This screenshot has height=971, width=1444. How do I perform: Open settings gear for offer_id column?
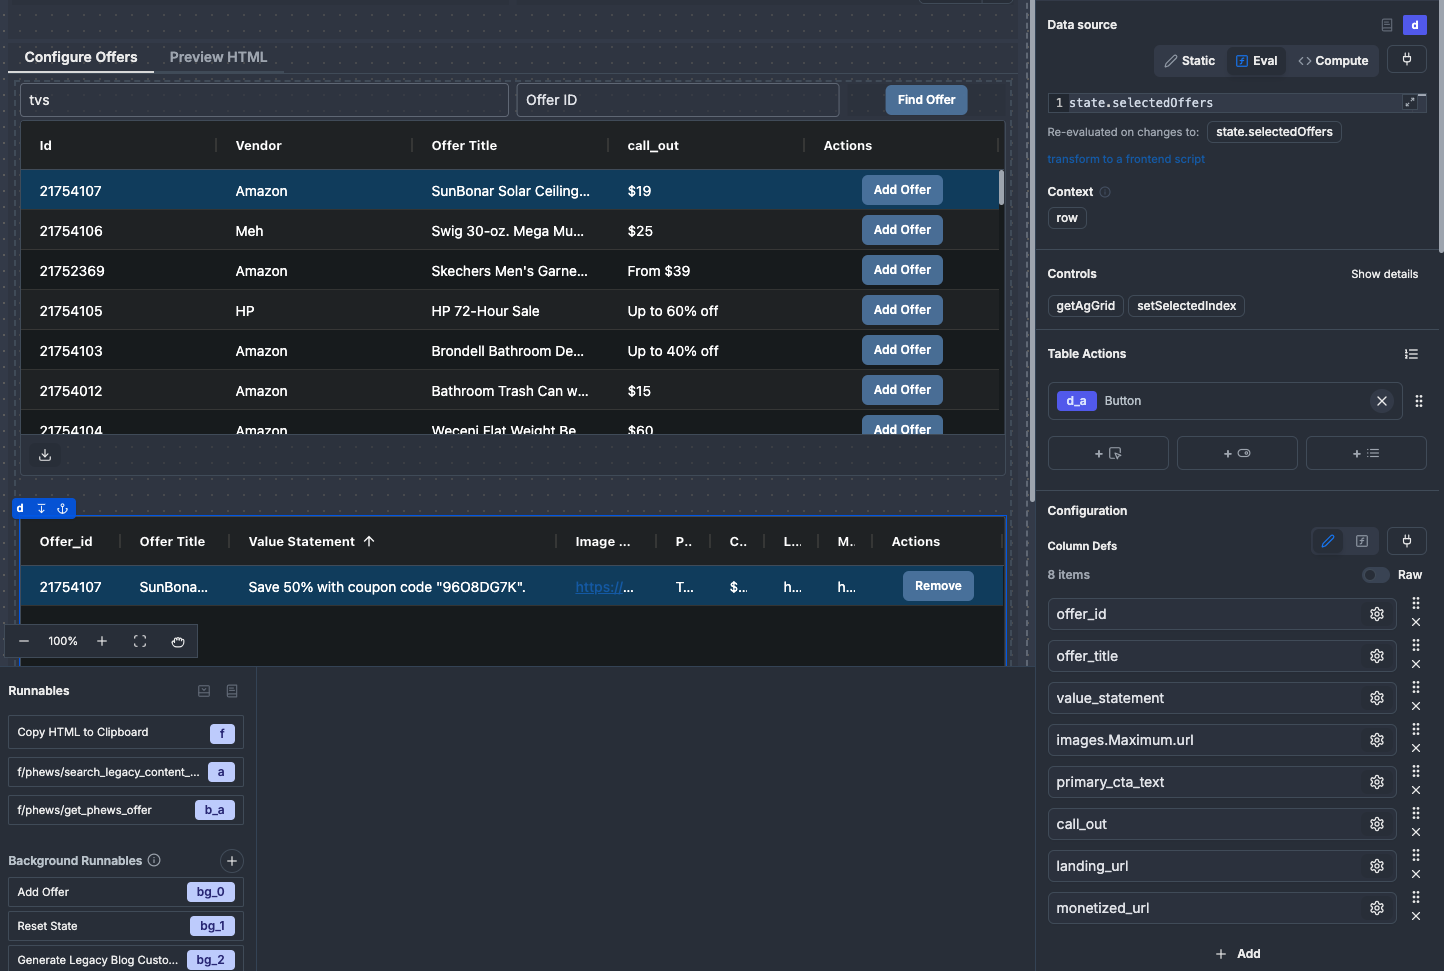coord(1377,614)
